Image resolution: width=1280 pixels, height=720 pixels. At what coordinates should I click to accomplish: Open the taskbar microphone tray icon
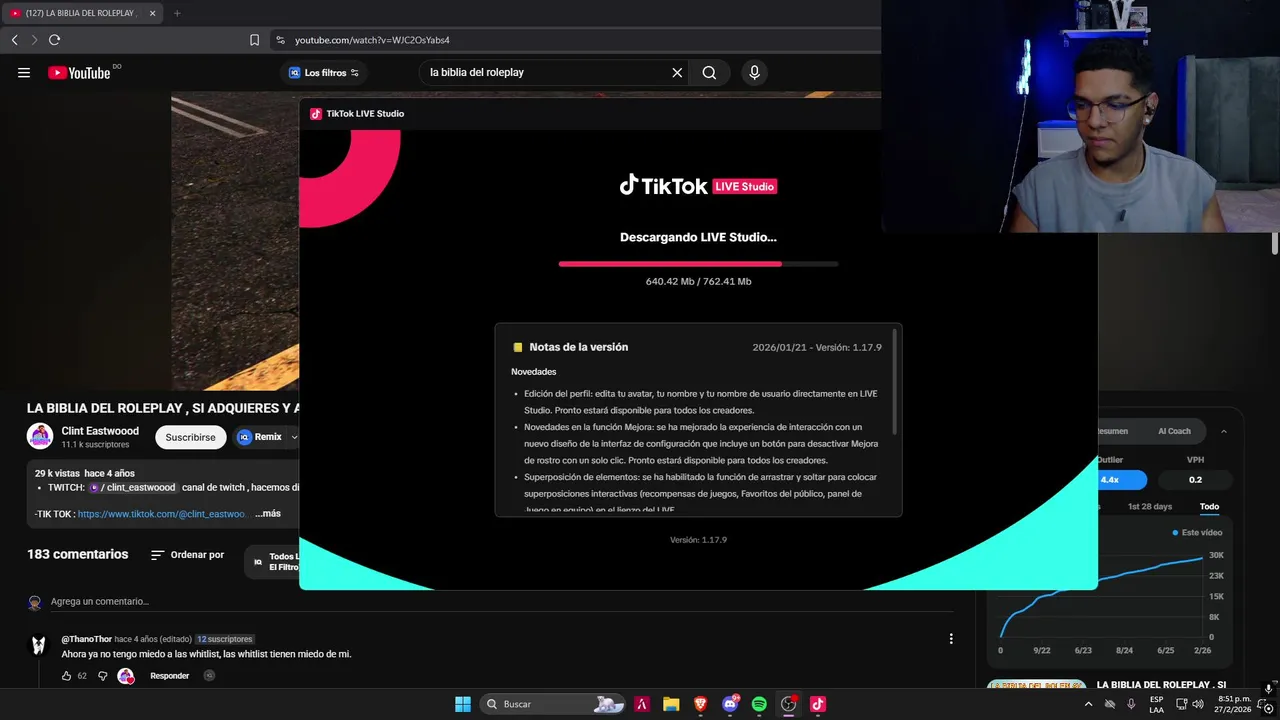[1131, 704]
